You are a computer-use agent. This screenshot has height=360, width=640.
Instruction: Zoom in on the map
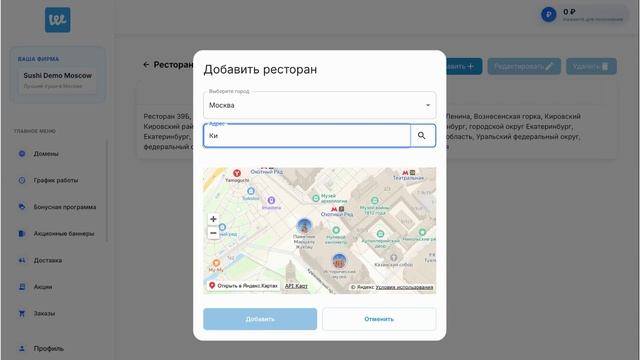pyautogui.click(x=213, y=219)
